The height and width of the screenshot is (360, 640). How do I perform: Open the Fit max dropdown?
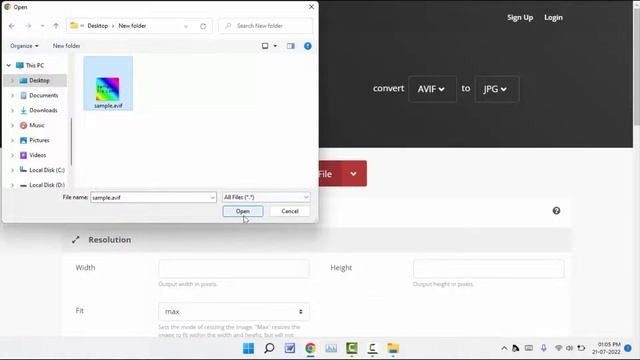pyautogui.click(x=234, y=312)
